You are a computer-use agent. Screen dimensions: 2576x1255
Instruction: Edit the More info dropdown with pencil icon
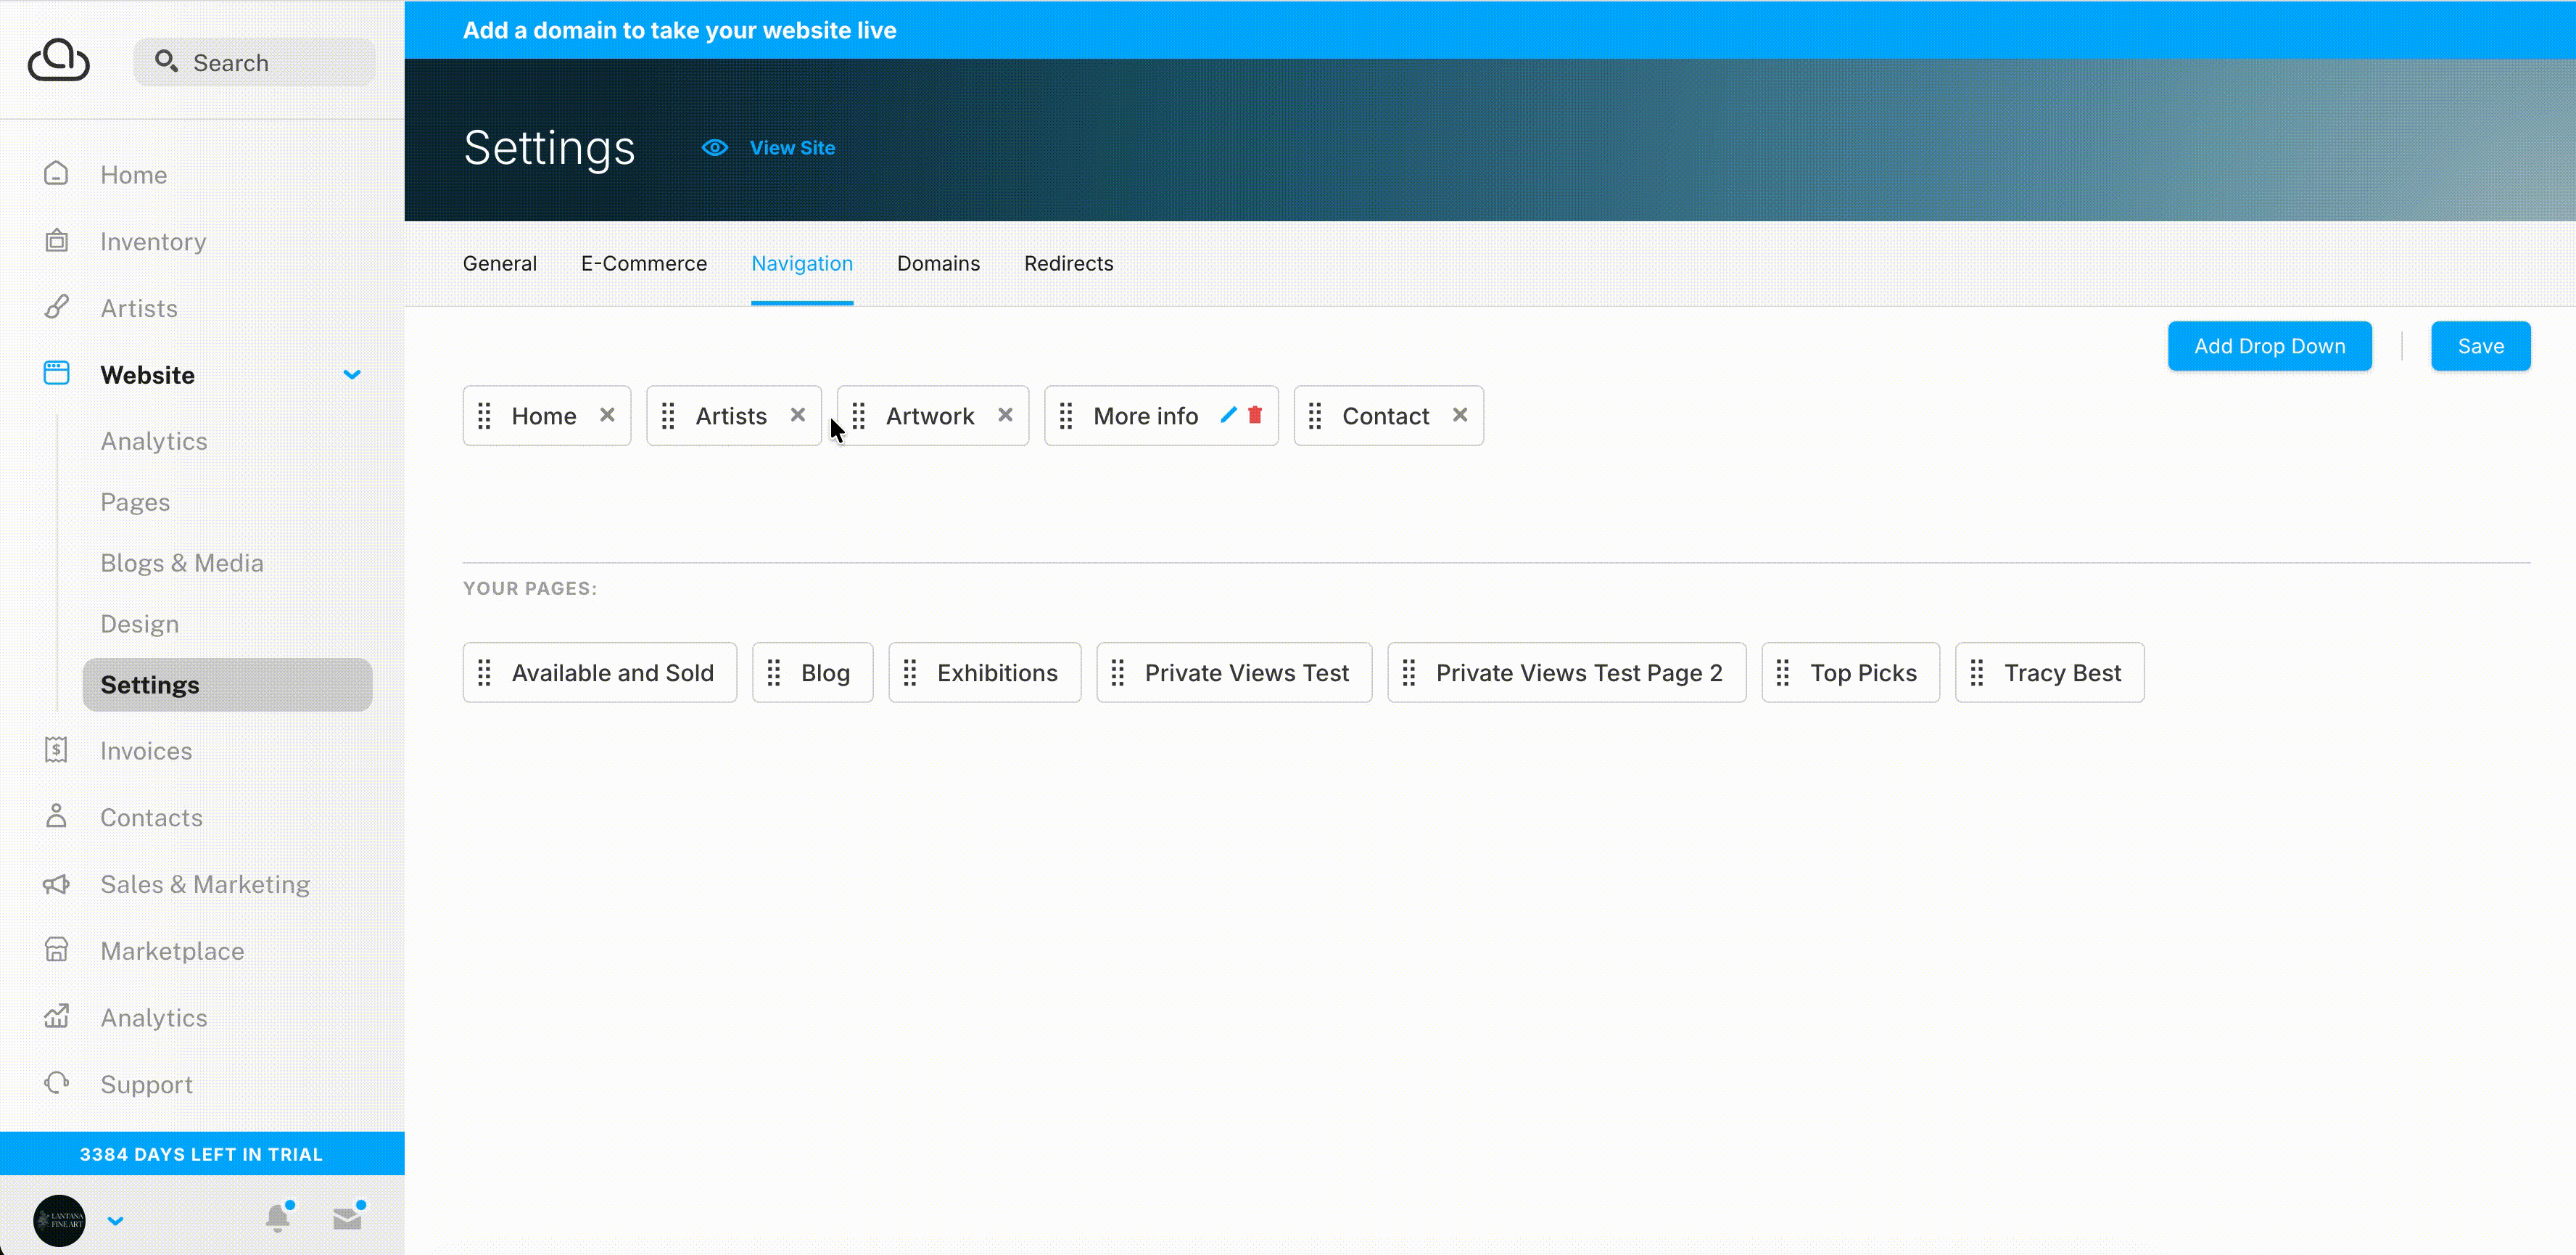[1228, 415]
